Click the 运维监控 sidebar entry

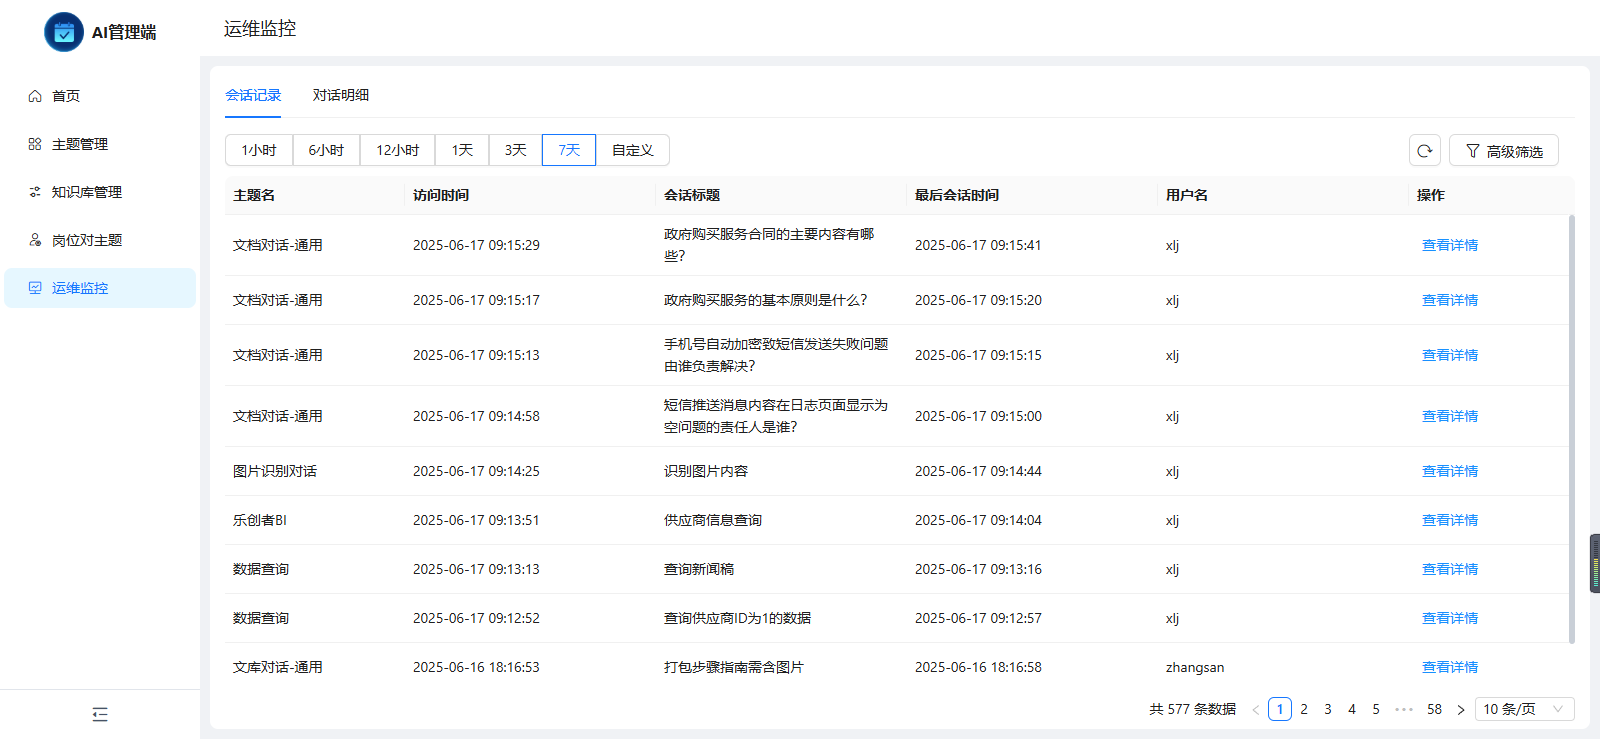(80, 288)
